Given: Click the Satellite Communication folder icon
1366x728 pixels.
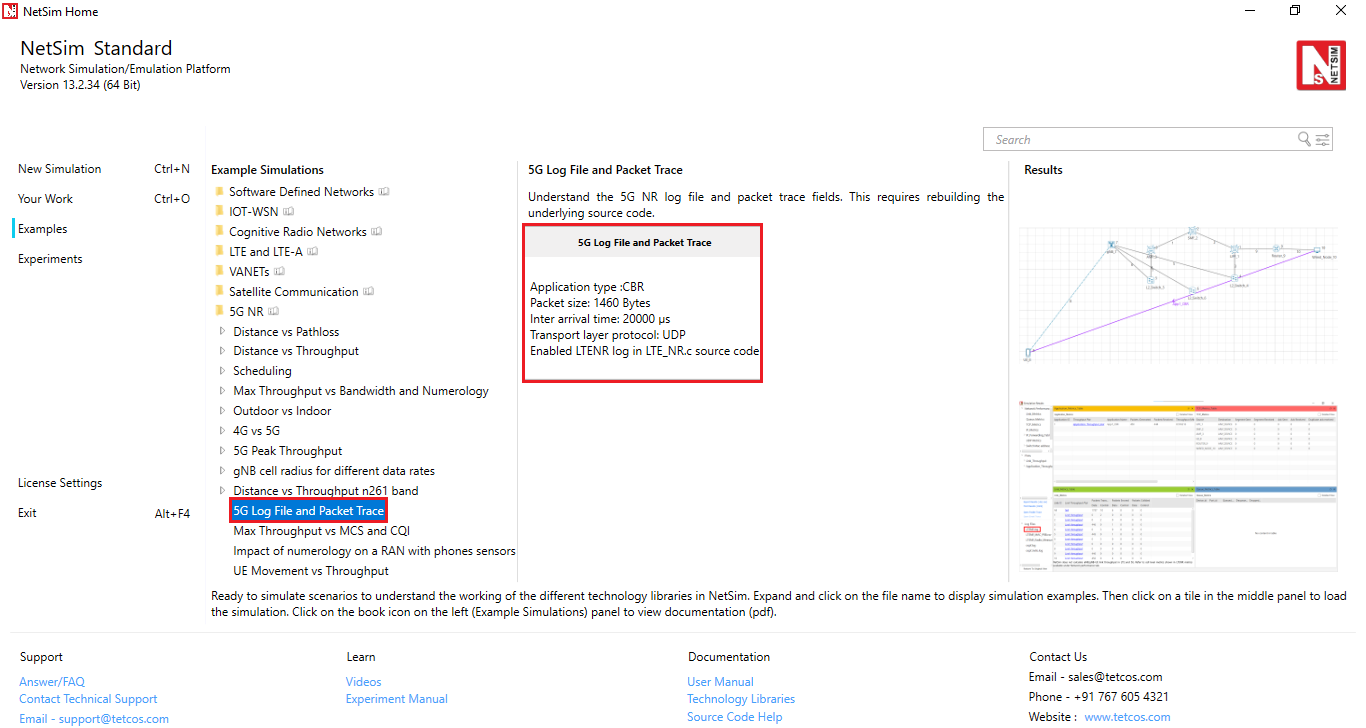Looking at the screenshot, I should [x=219, y=291].
